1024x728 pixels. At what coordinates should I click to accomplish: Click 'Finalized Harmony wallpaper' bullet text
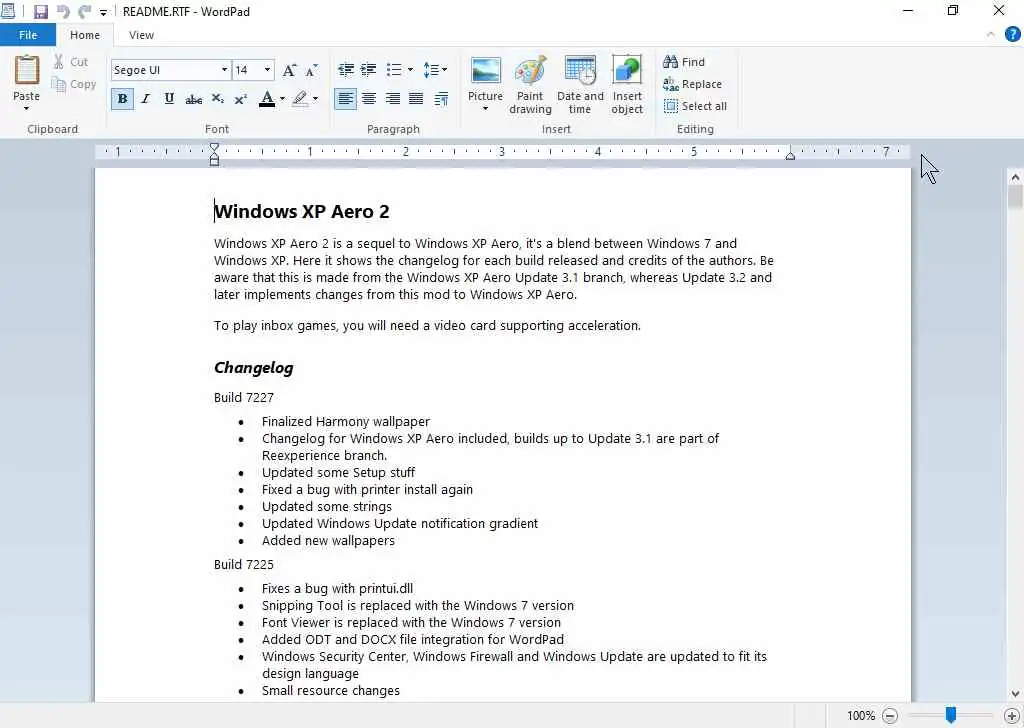346,422
